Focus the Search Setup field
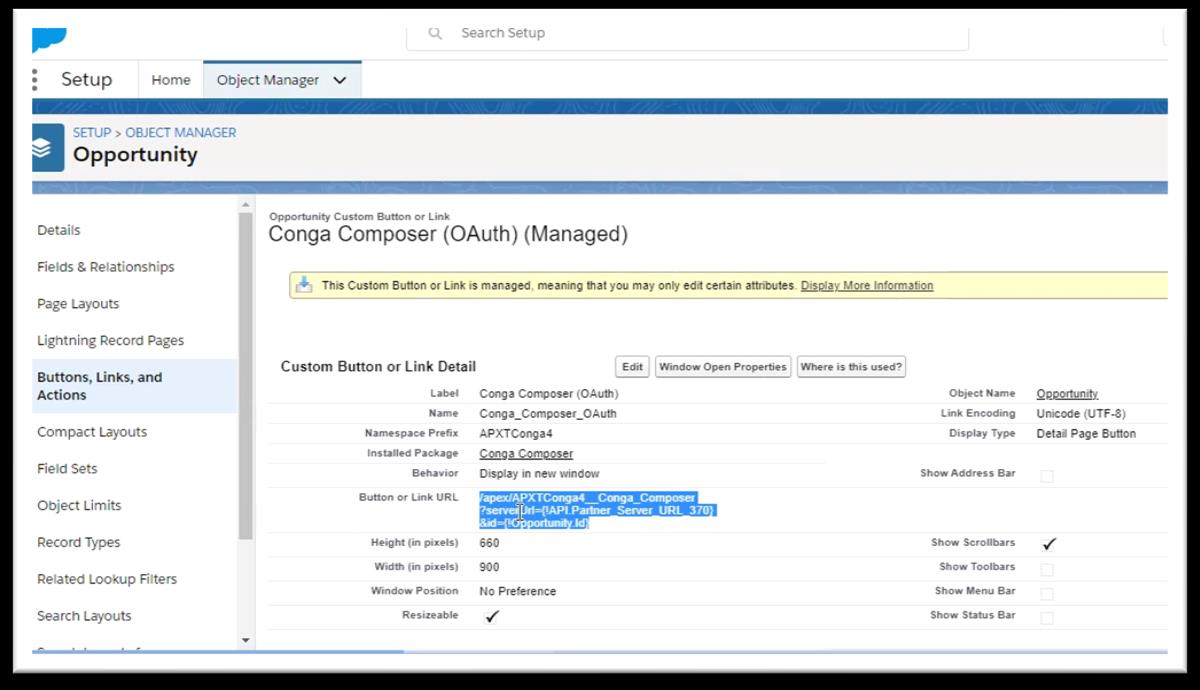The height and width of the screenshot is (690, 1200). (x=687, y=34)
